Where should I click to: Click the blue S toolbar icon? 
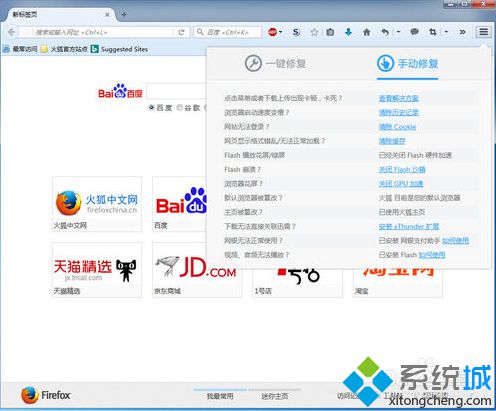(x=296, y=32)
